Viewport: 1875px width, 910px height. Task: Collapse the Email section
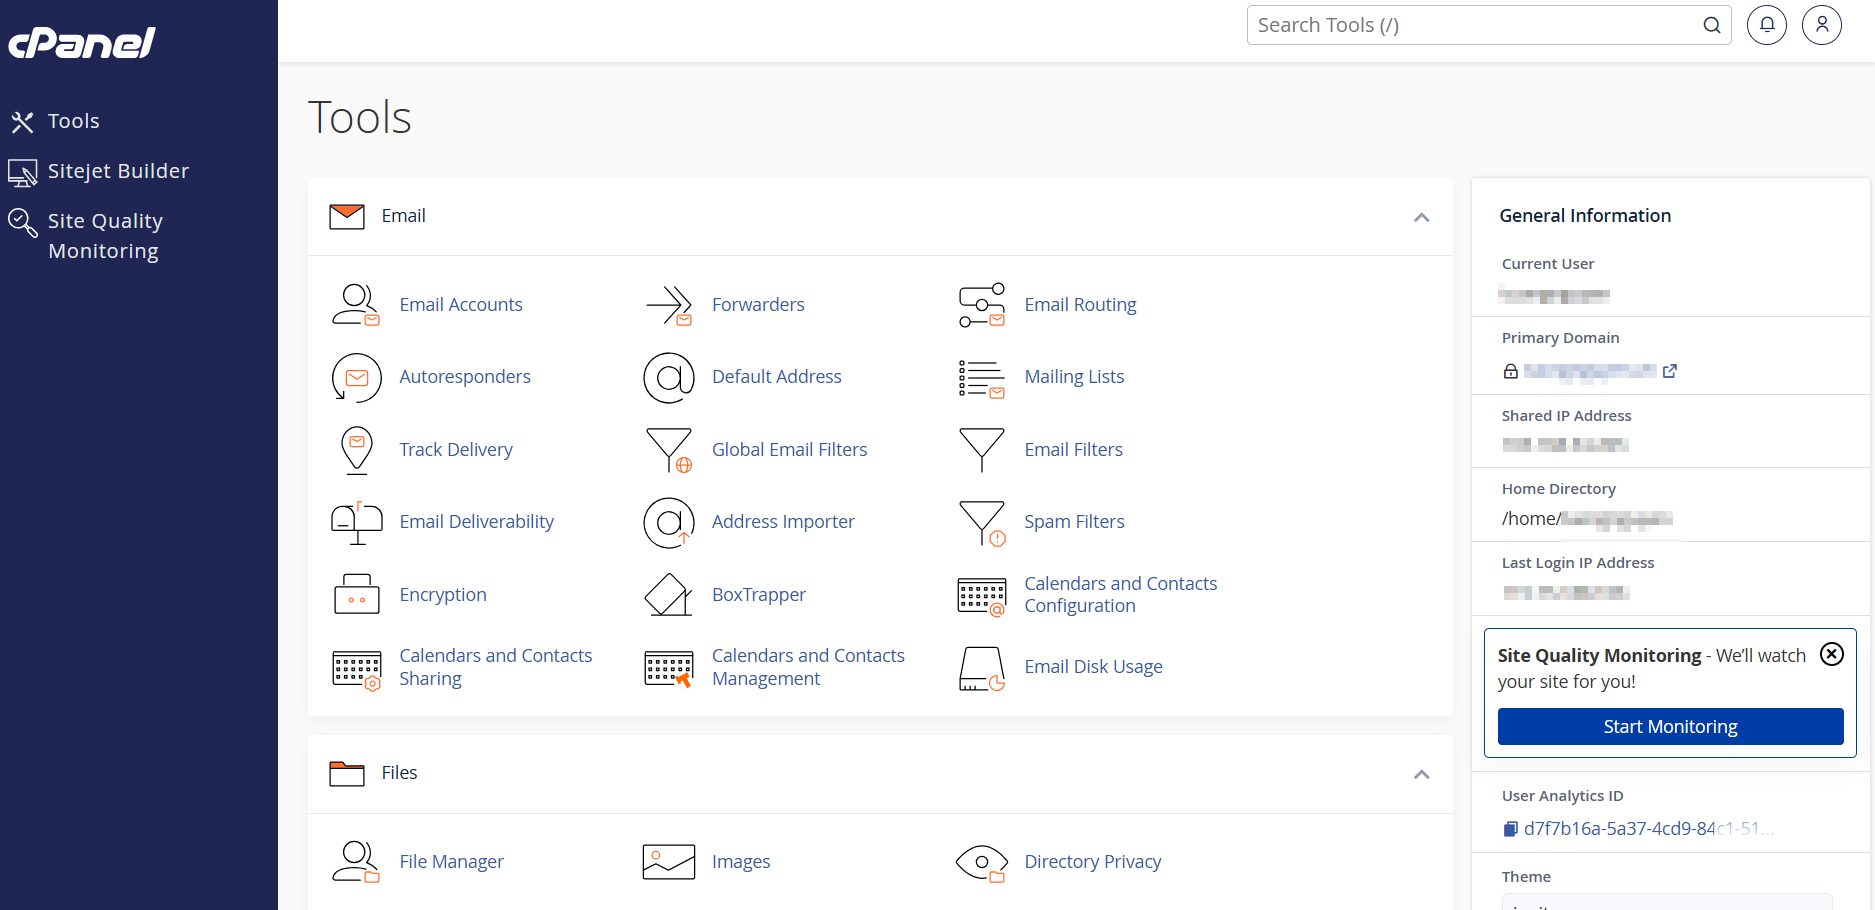[1421, 217]
